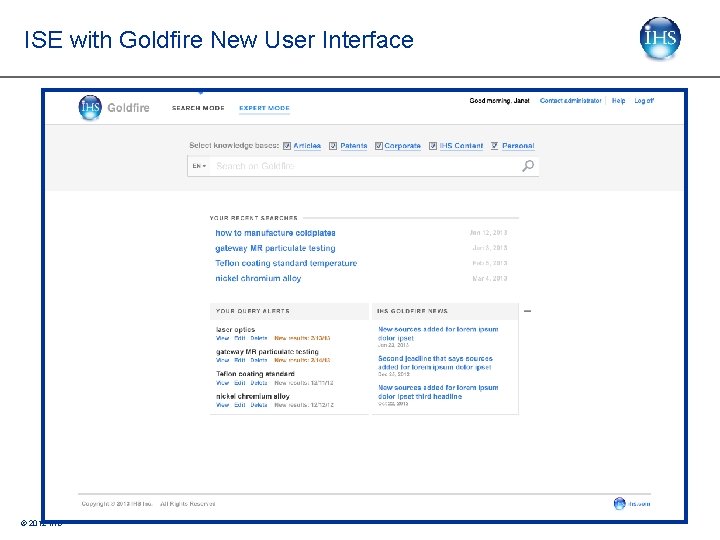The image size is (720, 540).
Task: Click the Goldfire product name text
Action: pyautogui.click(x=128, y=107)
